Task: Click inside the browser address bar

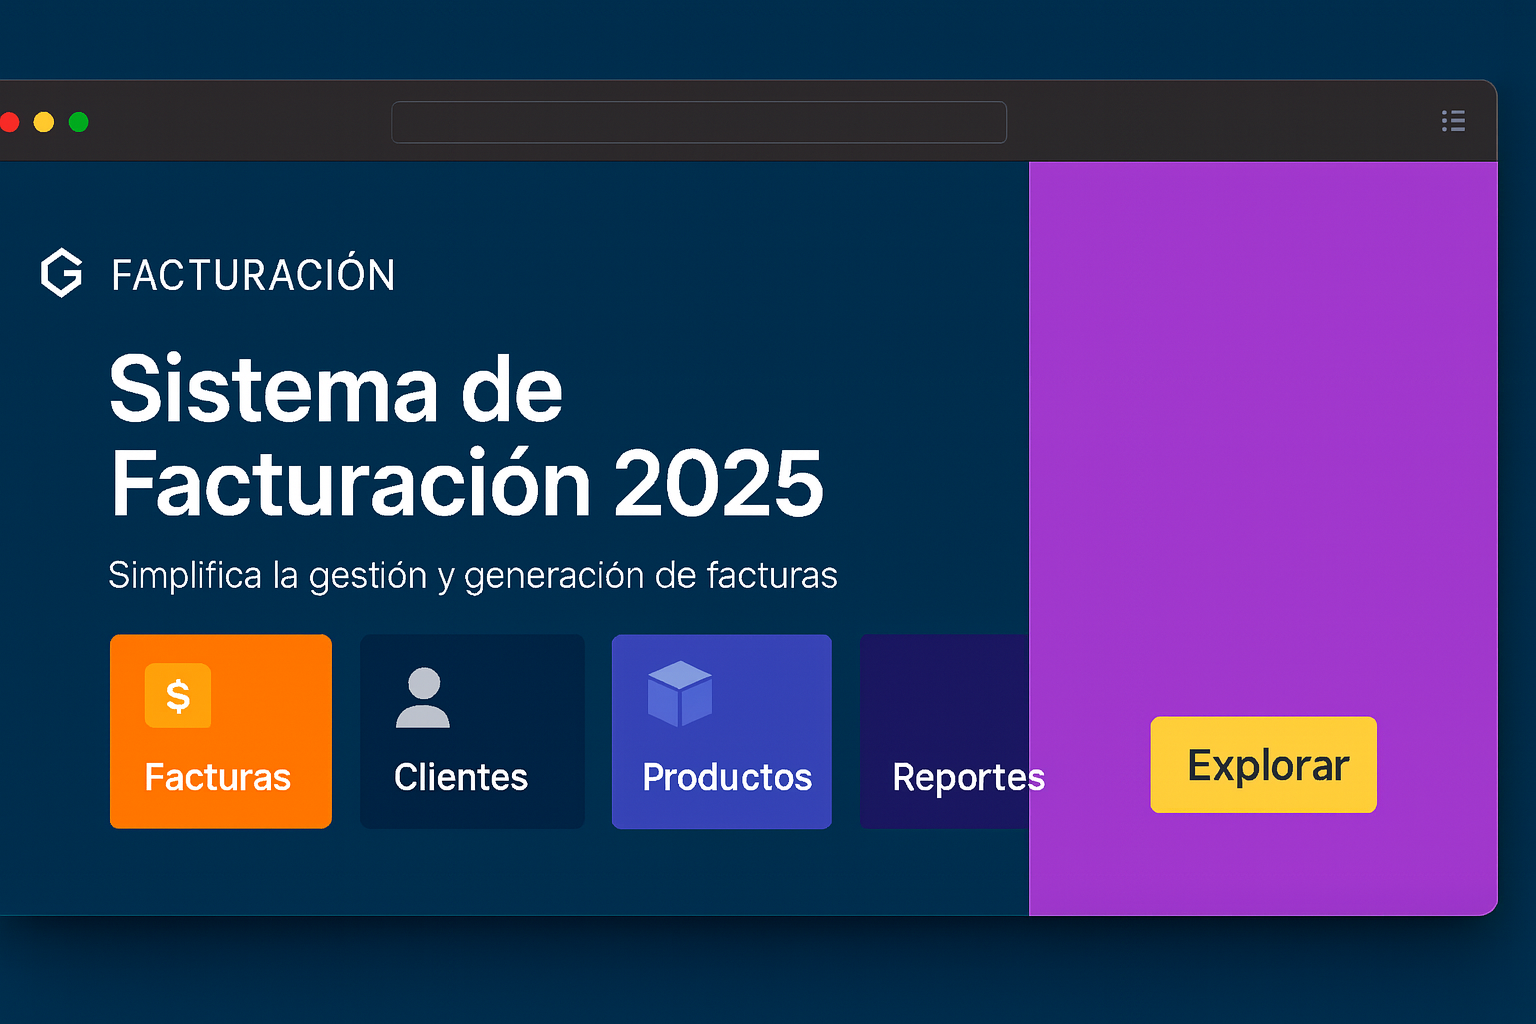Action: pos(699,121)
